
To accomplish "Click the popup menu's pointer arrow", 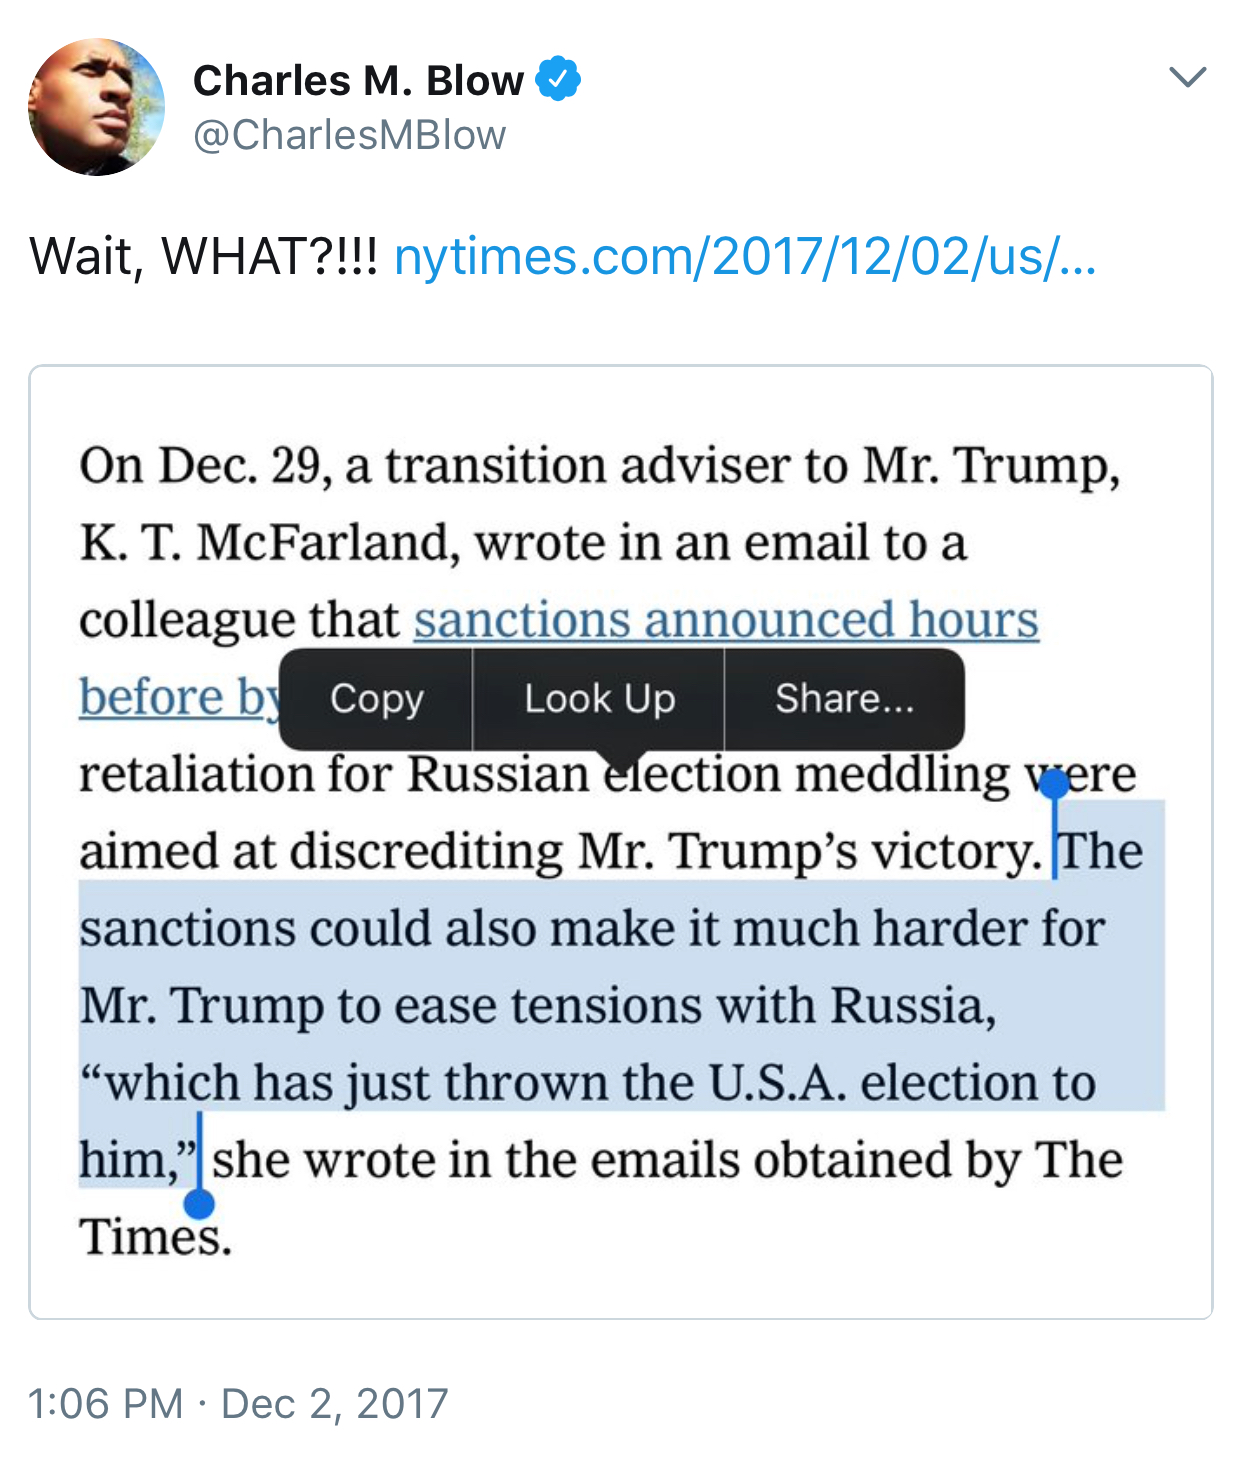I will (x=622, y=760).
